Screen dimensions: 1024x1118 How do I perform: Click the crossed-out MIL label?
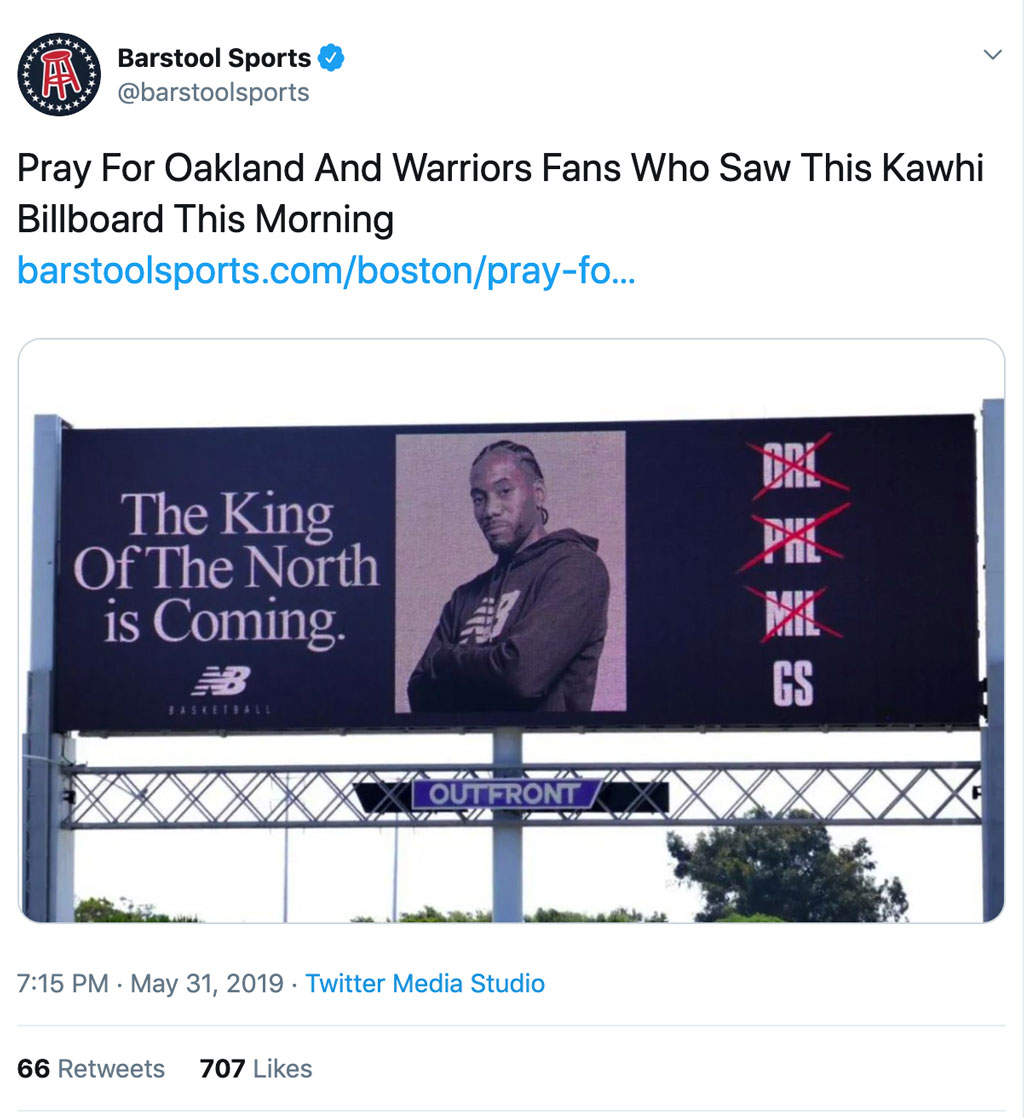click(x=793, y=614)
